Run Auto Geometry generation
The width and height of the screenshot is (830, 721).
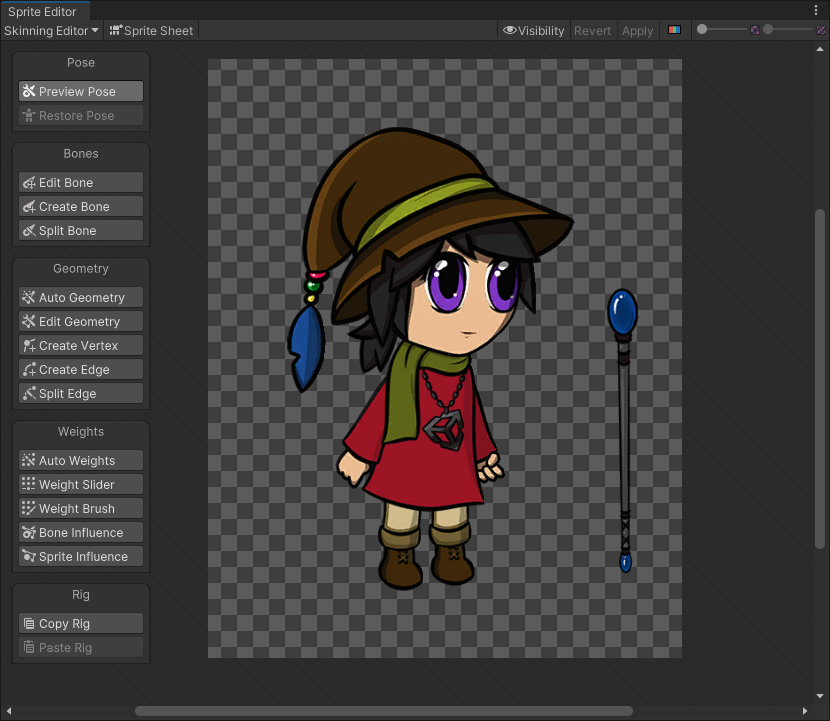[81, 298]
